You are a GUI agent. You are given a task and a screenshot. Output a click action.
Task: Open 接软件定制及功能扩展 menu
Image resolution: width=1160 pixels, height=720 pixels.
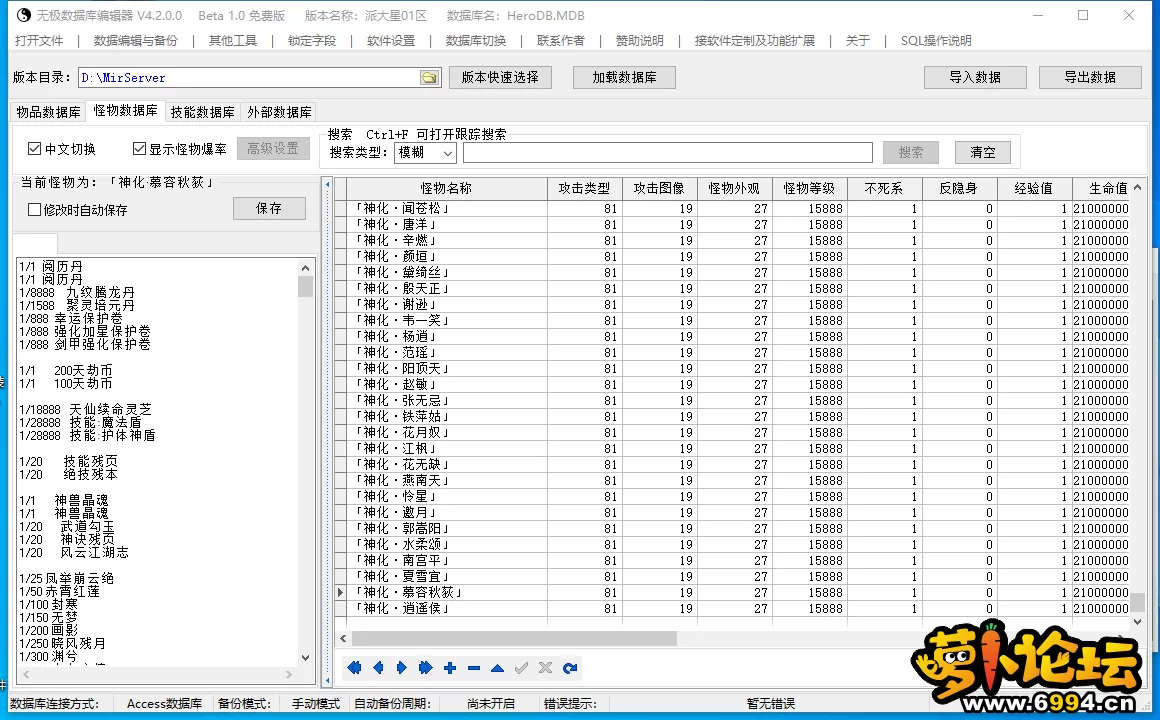tap(755, 41)
